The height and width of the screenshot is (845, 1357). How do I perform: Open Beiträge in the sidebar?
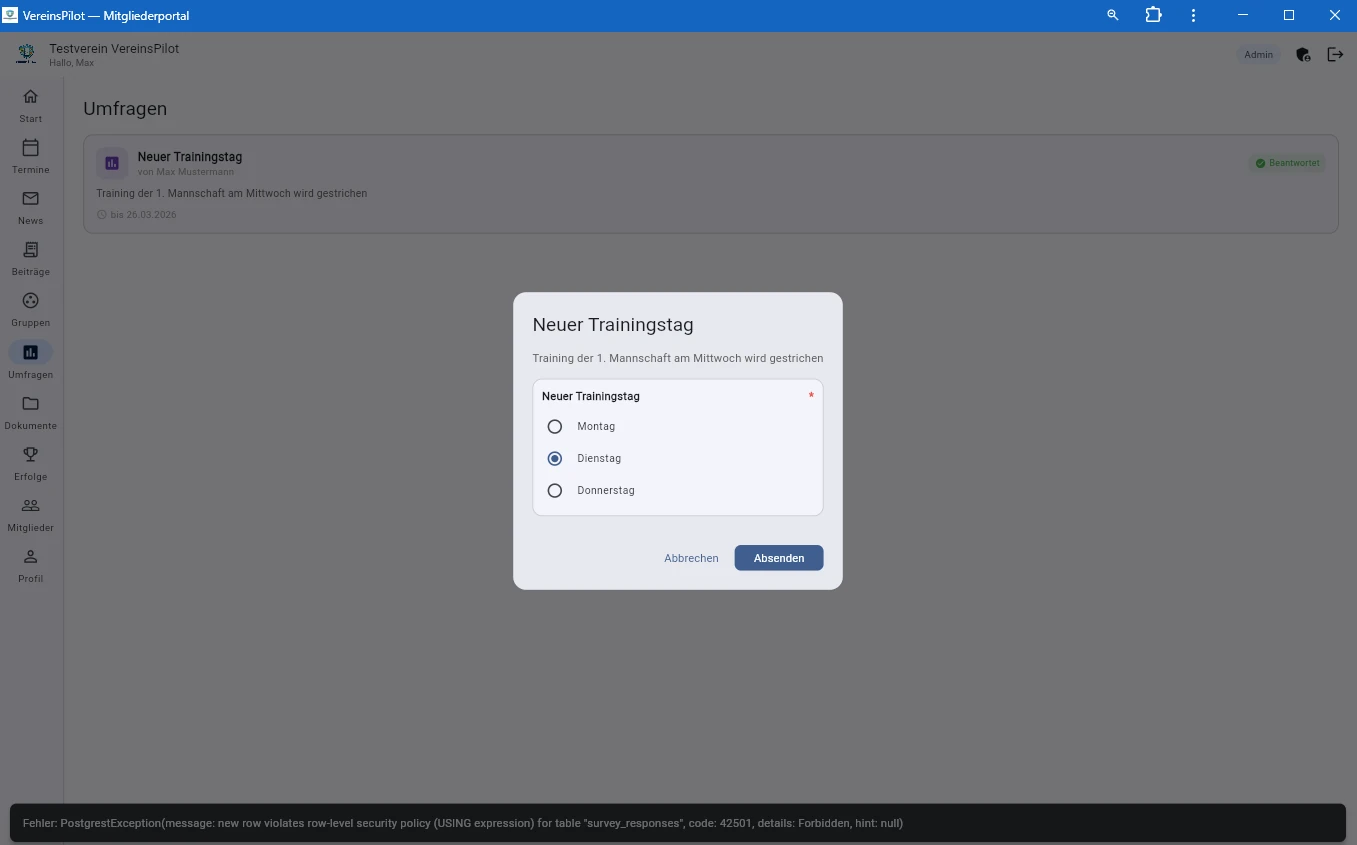click(x=30, y=257)
